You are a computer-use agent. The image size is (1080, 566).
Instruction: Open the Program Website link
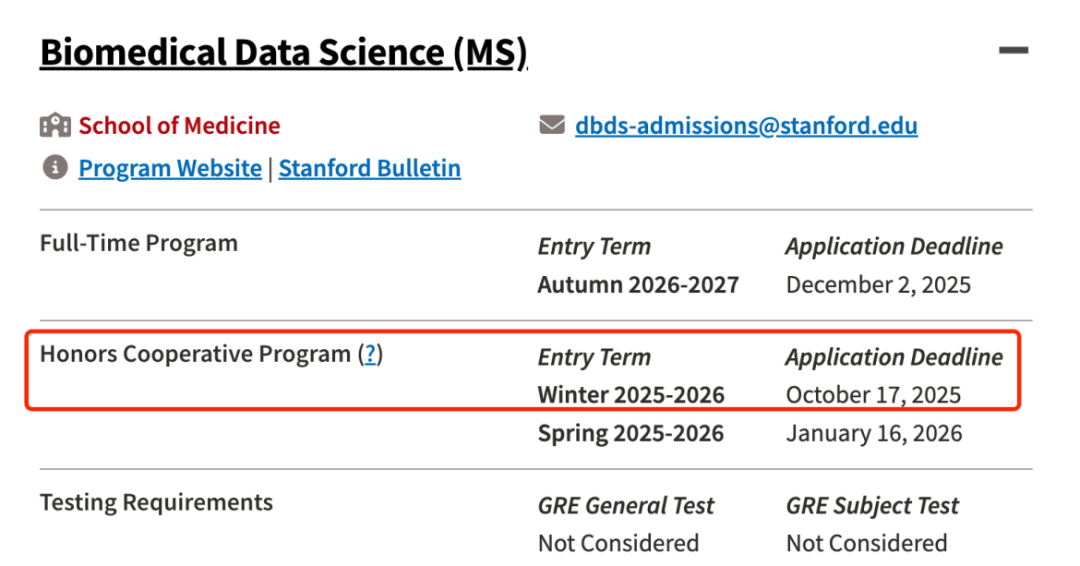click(x=170, y=168)
